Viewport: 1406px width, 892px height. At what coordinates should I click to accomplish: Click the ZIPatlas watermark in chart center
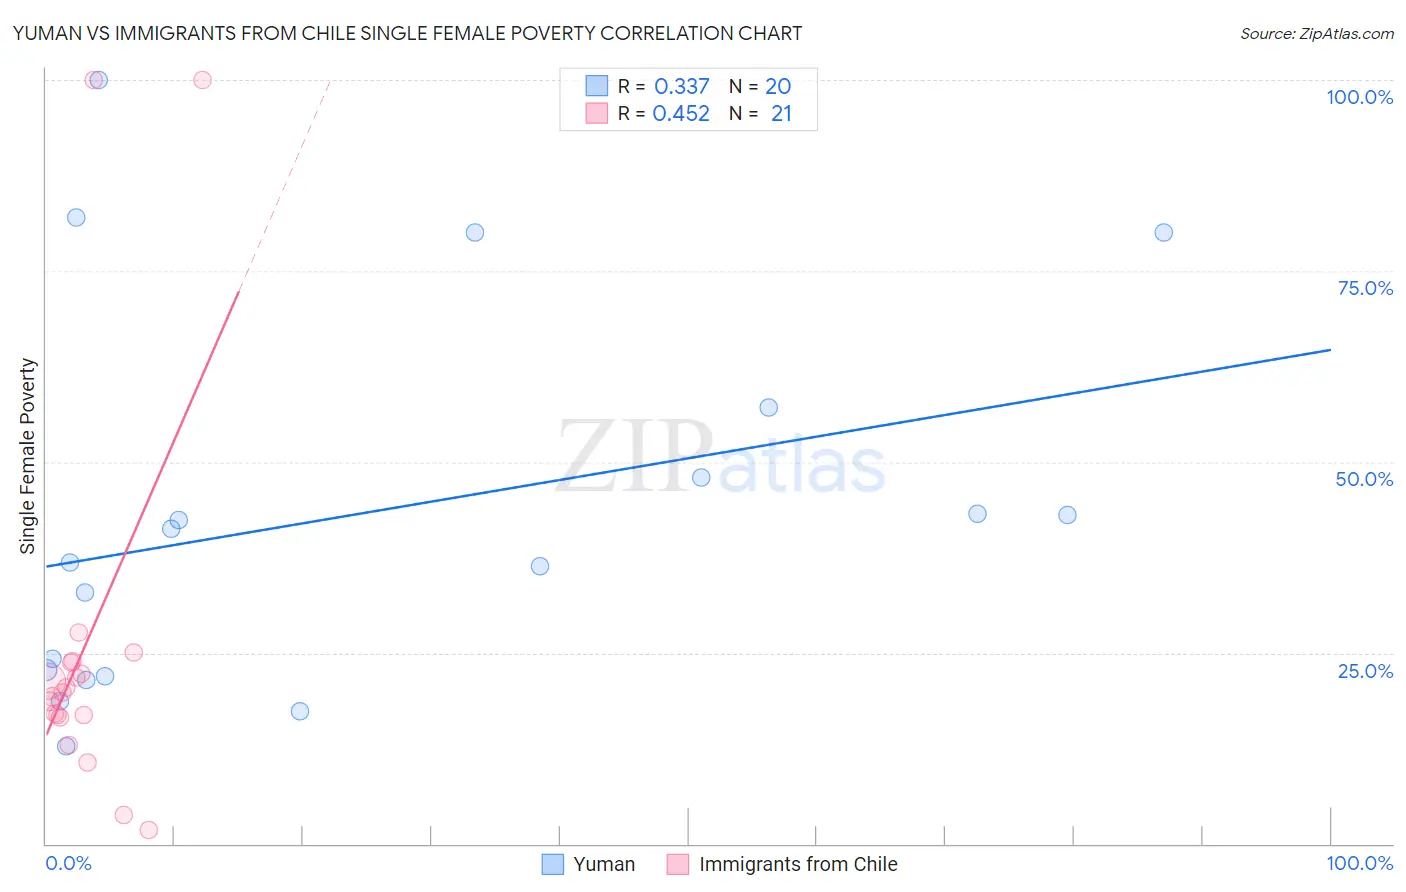click(720, 458)
